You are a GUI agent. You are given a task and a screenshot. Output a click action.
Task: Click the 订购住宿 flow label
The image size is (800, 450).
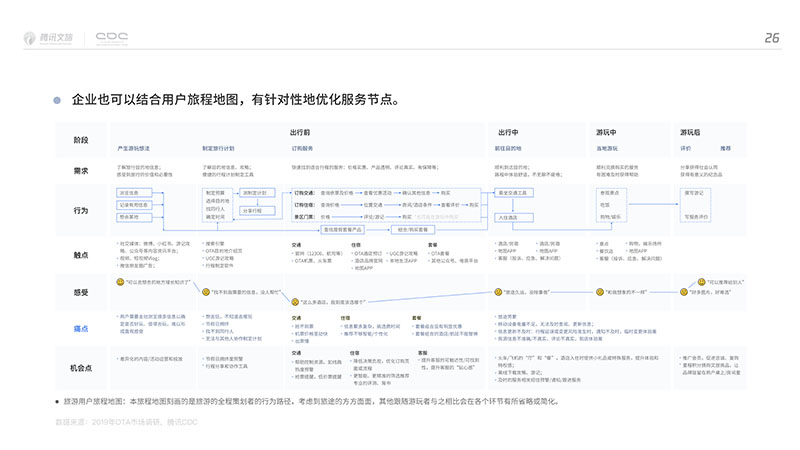pos(304,205)
